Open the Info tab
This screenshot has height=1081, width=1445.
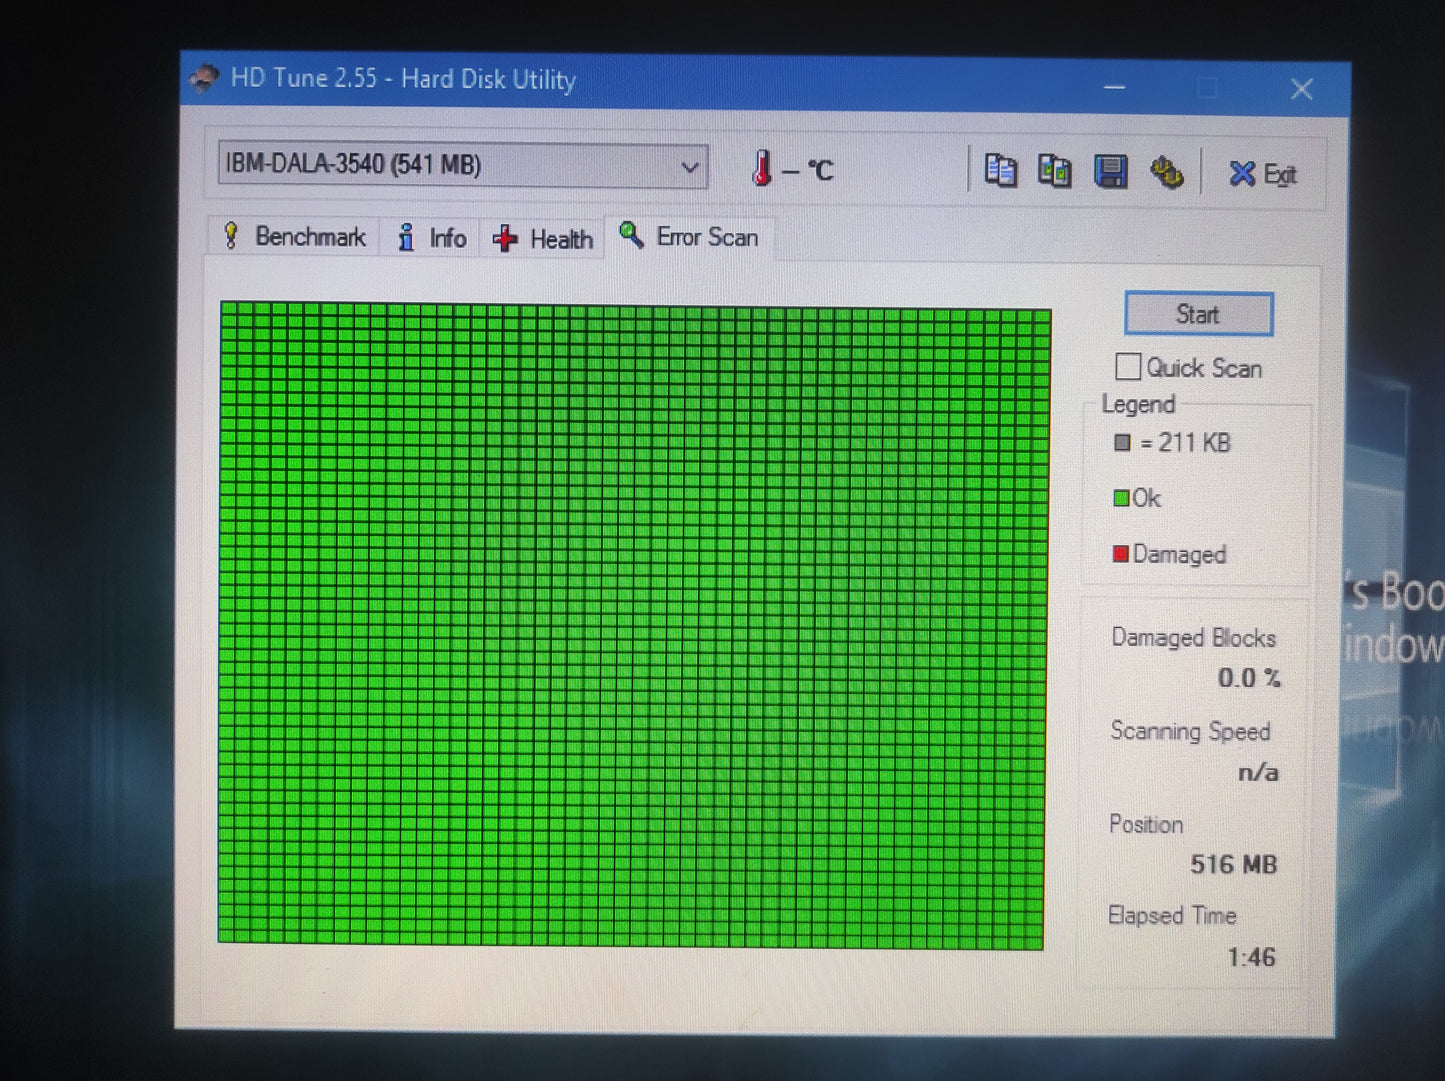click(433, 238)
